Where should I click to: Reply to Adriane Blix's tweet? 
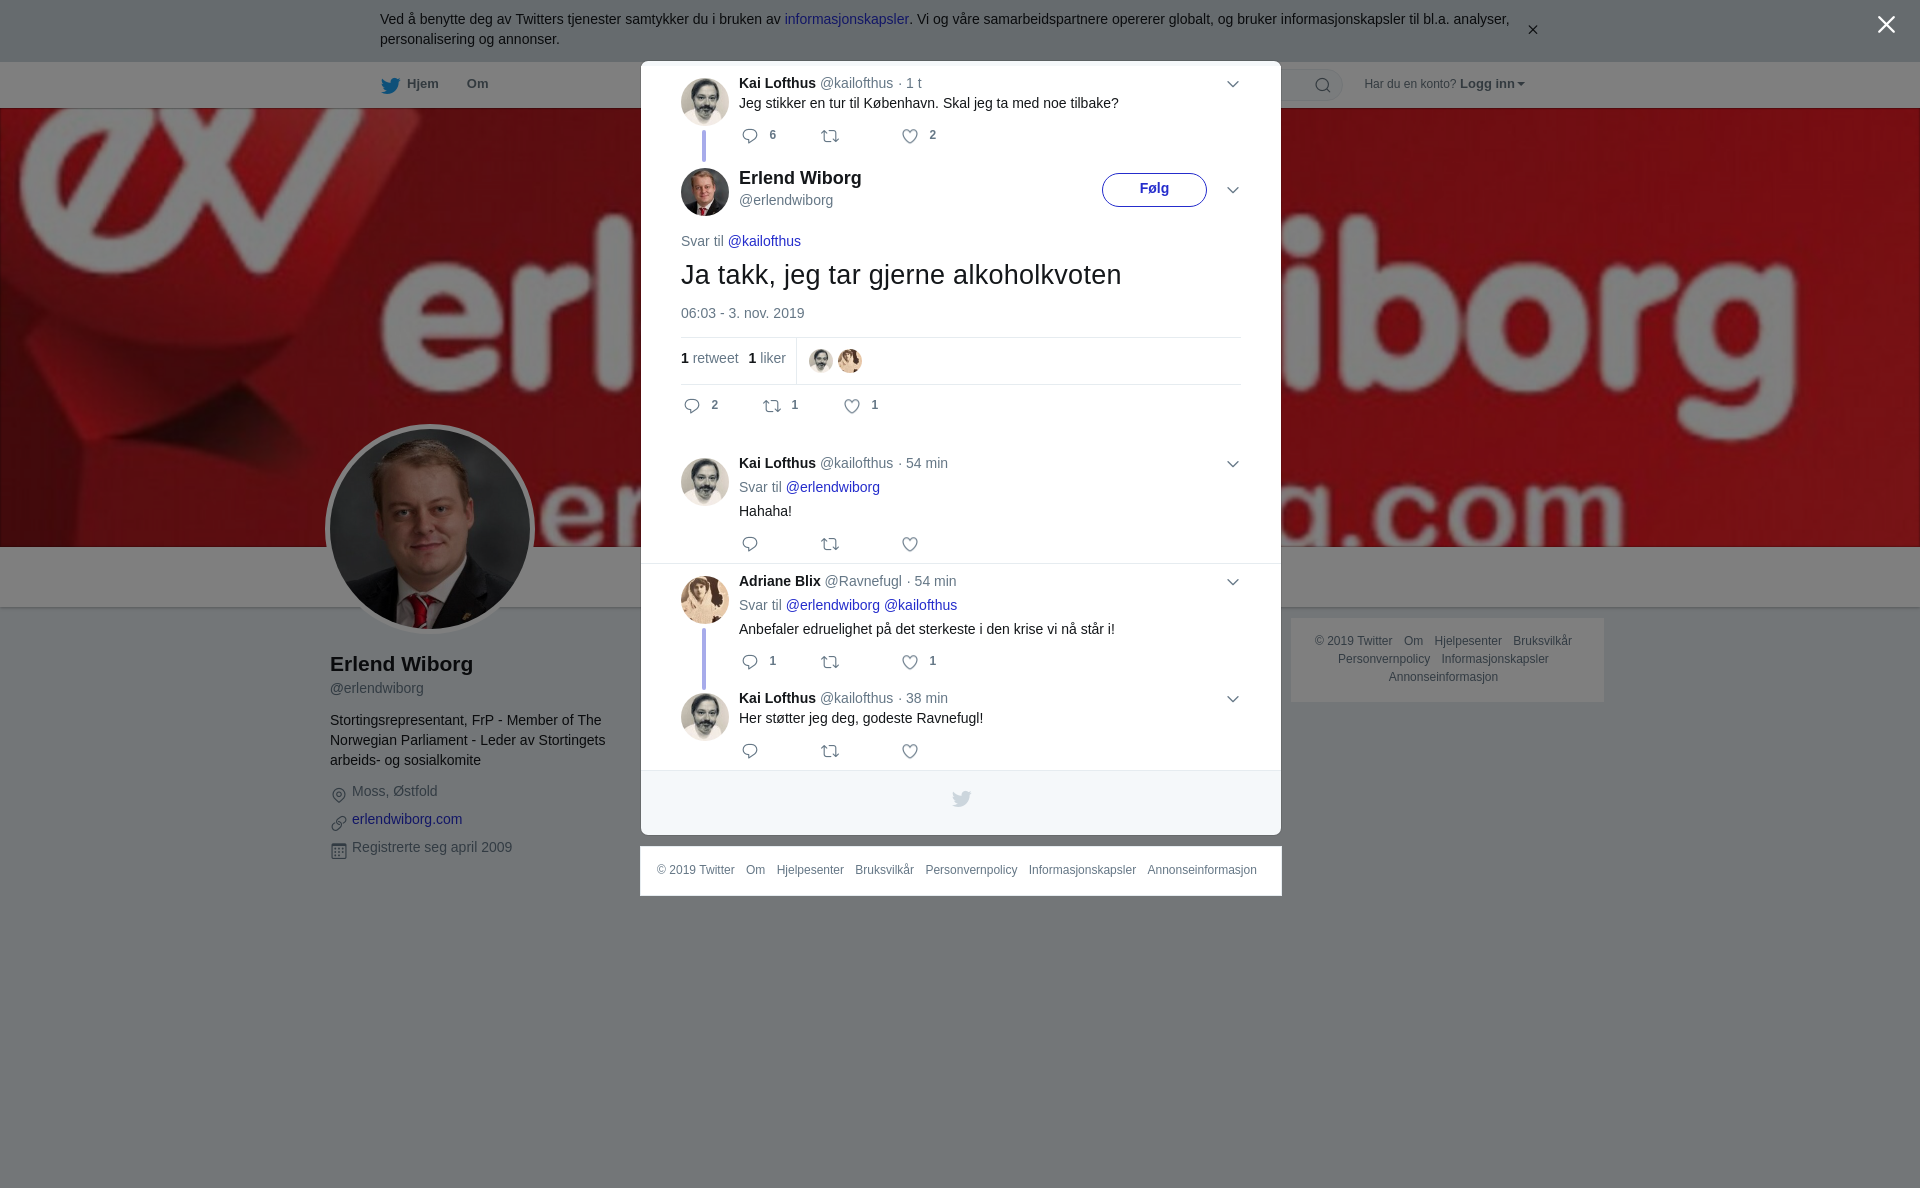coord(750,662)
